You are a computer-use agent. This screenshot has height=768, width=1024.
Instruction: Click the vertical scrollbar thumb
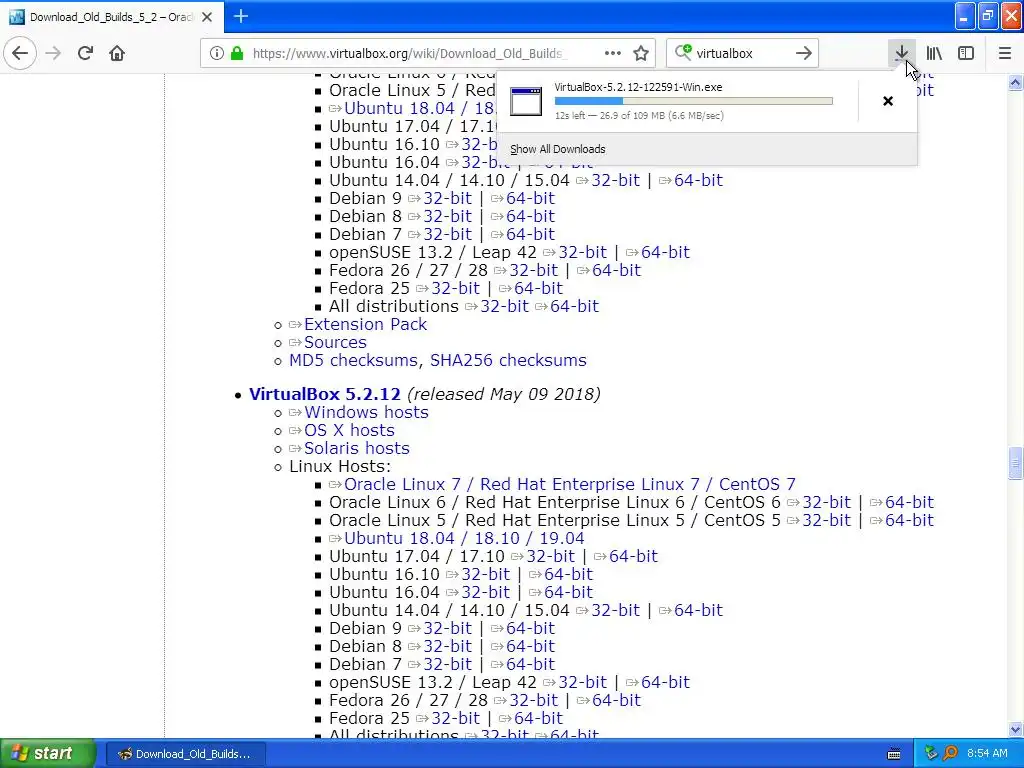coord(1015,463)
